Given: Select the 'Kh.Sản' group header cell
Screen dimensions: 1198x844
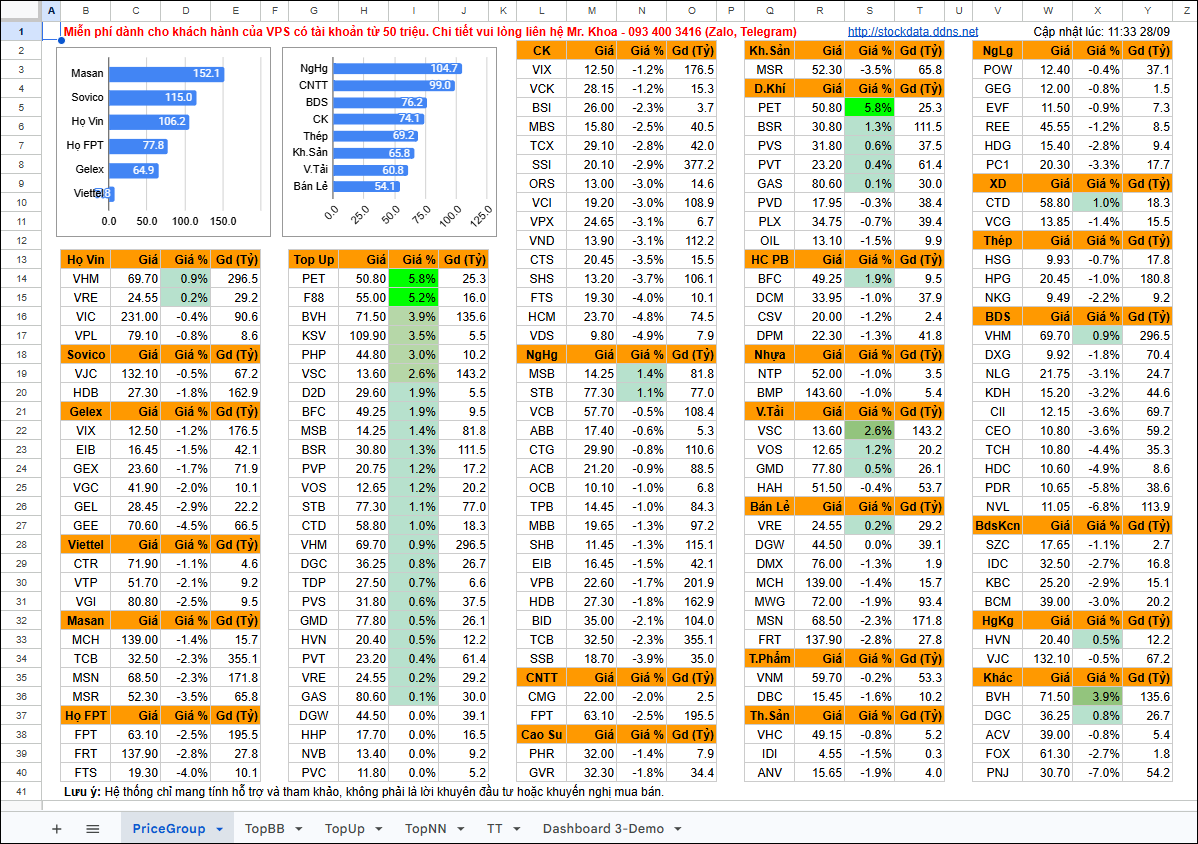Looking at the screenshot, I should point(769,50).
